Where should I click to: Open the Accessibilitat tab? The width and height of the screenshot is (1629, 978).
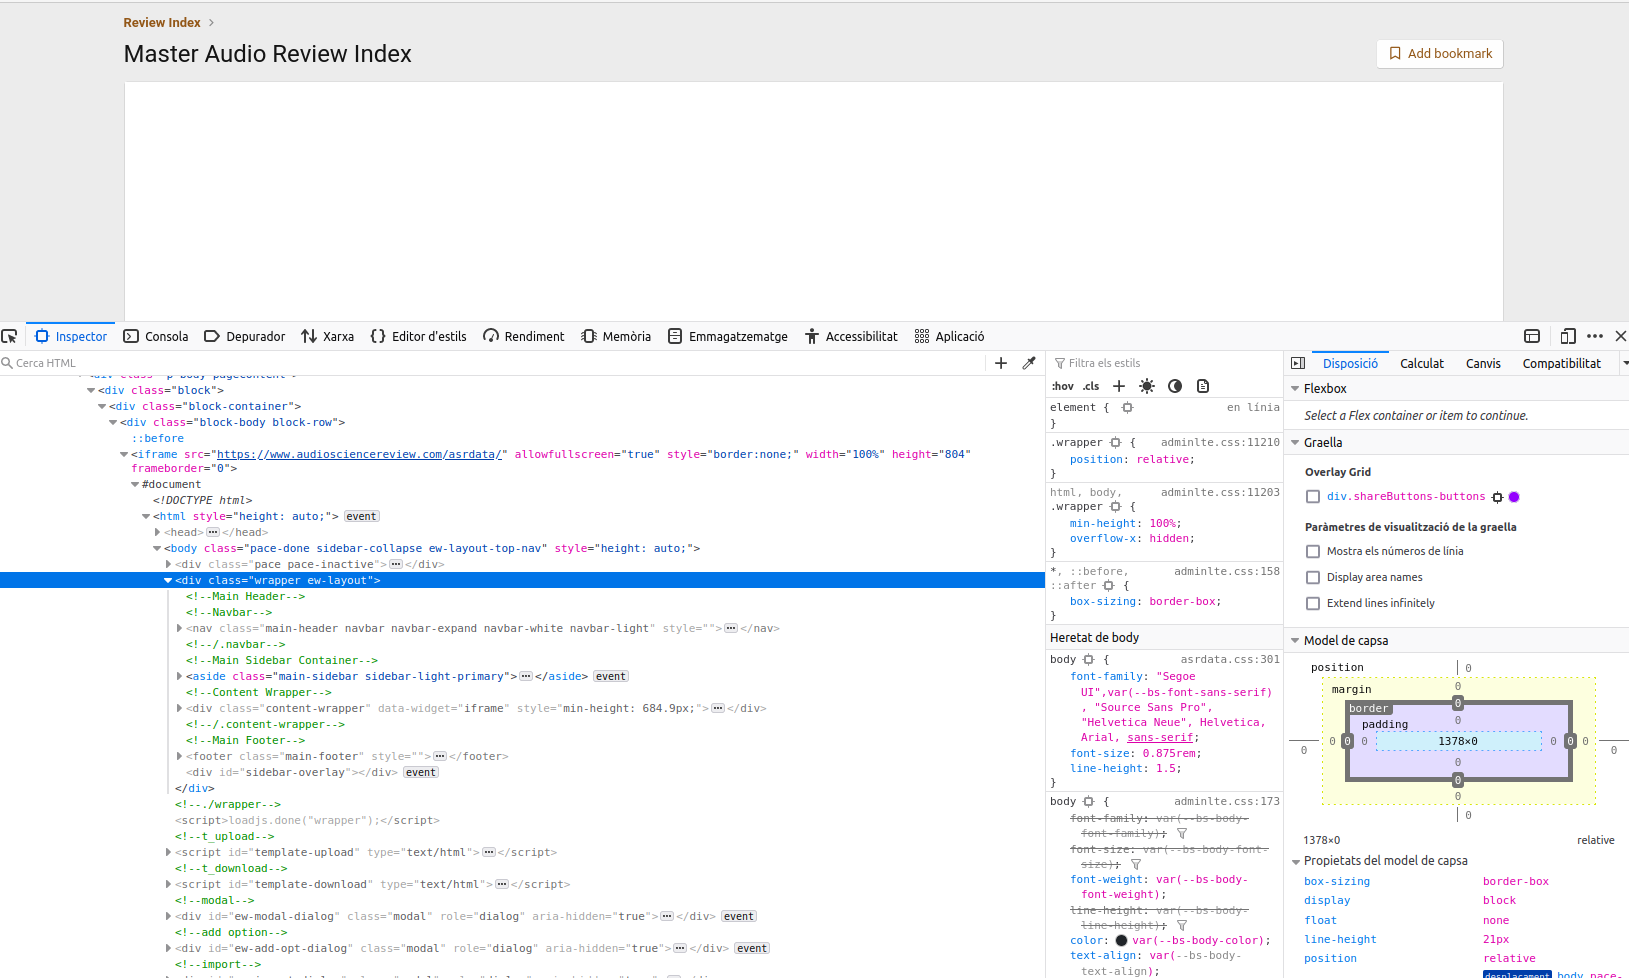click(851, 336)
